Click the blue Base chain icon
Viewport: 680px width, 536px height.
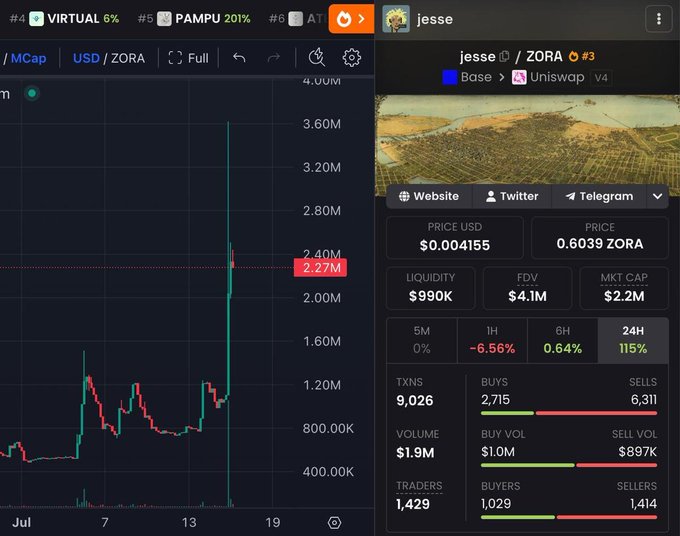(450, 77)
